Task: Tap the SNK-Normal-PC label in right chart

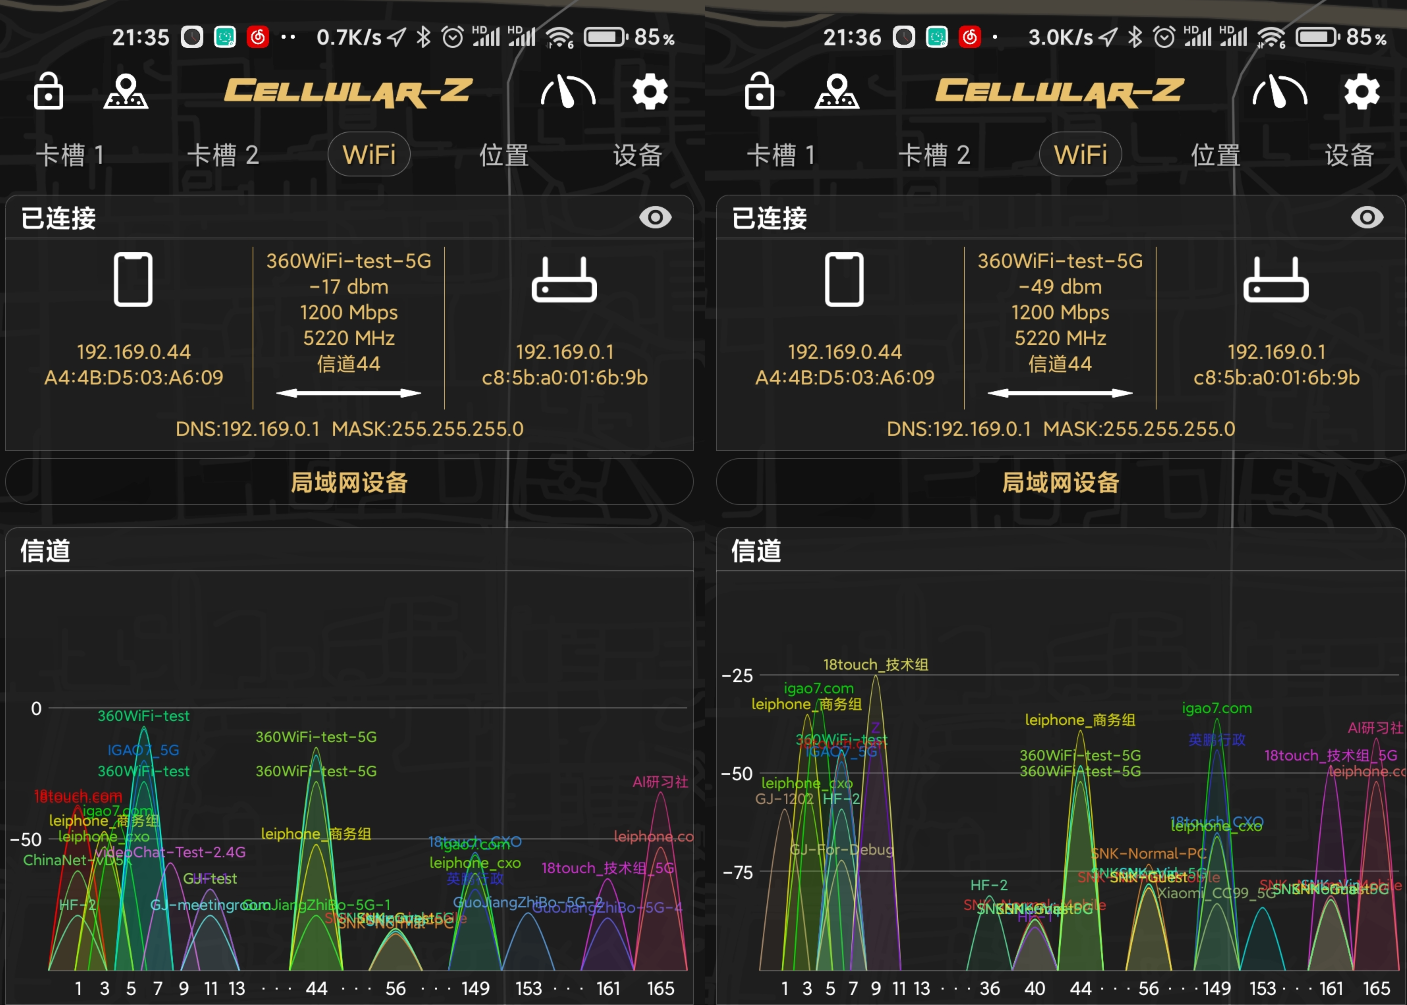Action: [1150, 854]
